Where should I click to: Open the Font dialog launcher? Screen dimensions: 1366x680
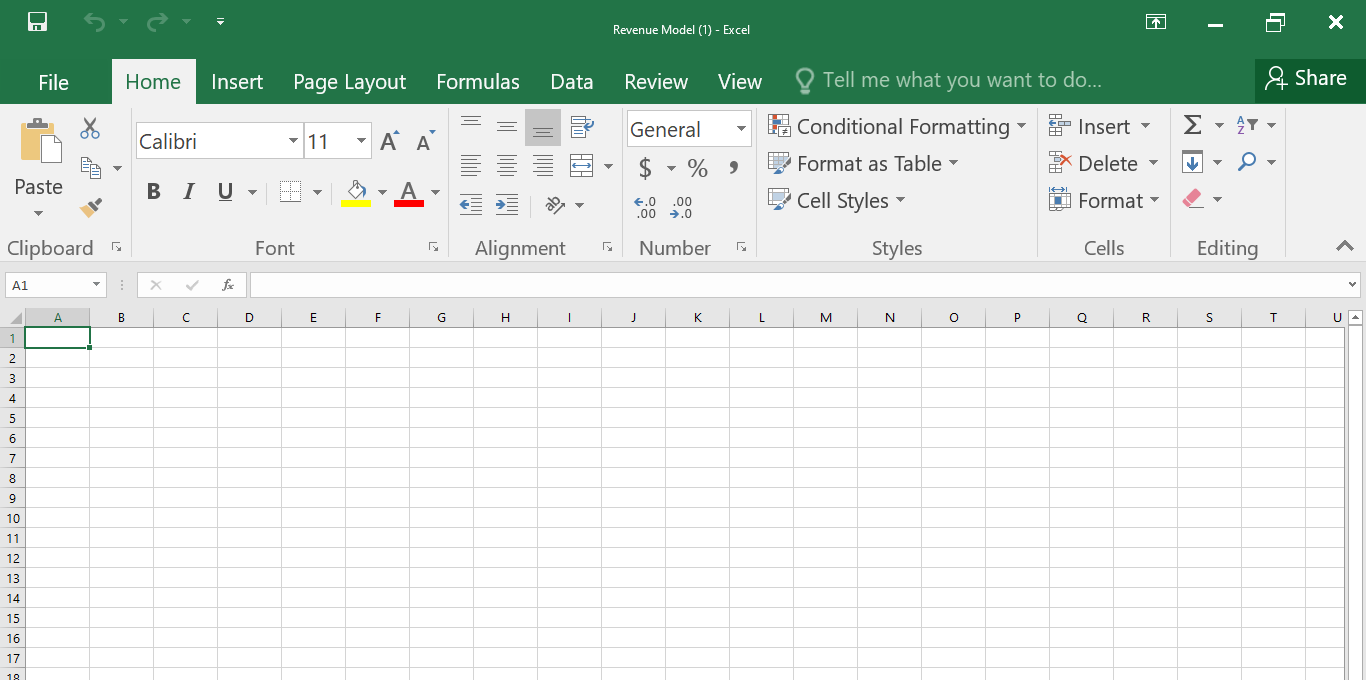point(433,247)
